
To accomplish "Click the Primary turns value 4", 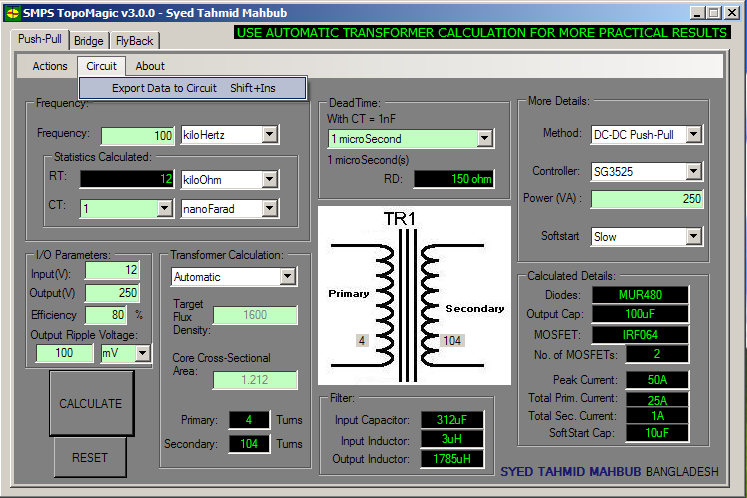I will tap(249, 420).
